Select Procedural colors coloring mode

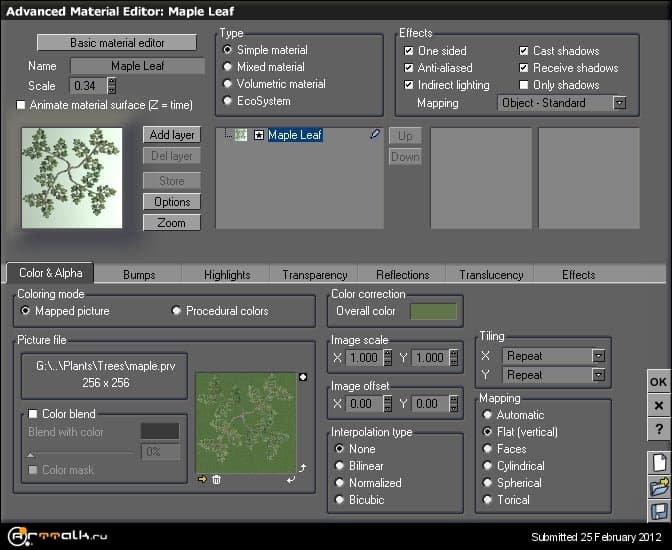pos(177,311)
